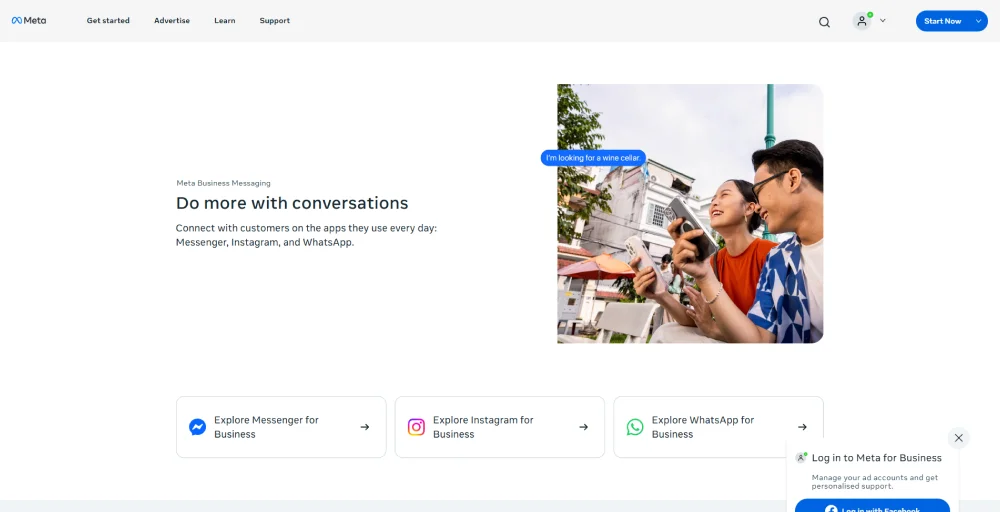This screenshot has width=1000, height=512.
Task: Click the Messenger logo icon
Action: pos(197,427)
